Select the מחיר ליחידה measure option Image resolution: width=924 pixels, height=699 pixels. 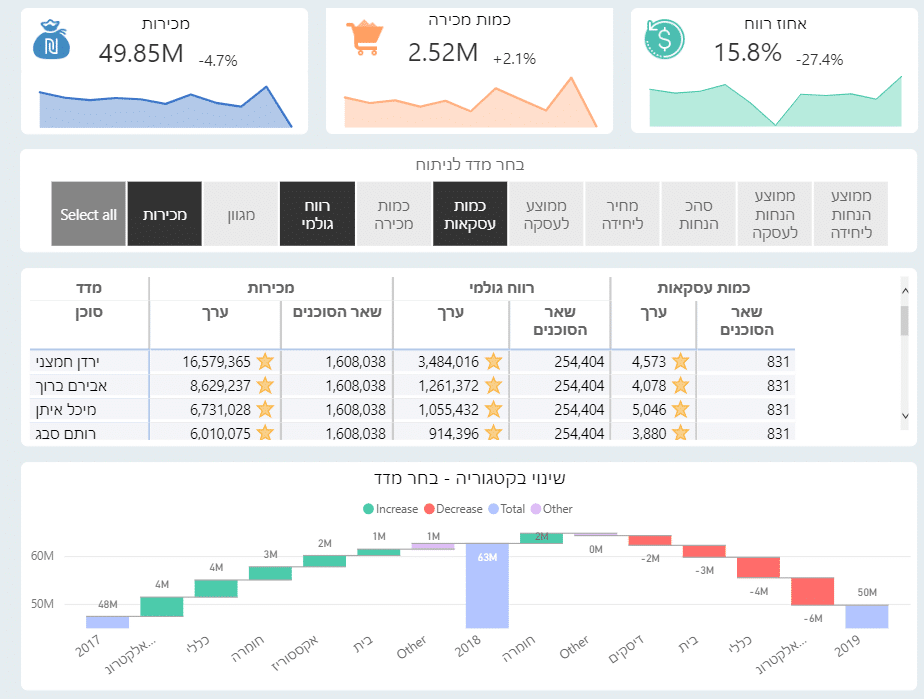point(622,214)
